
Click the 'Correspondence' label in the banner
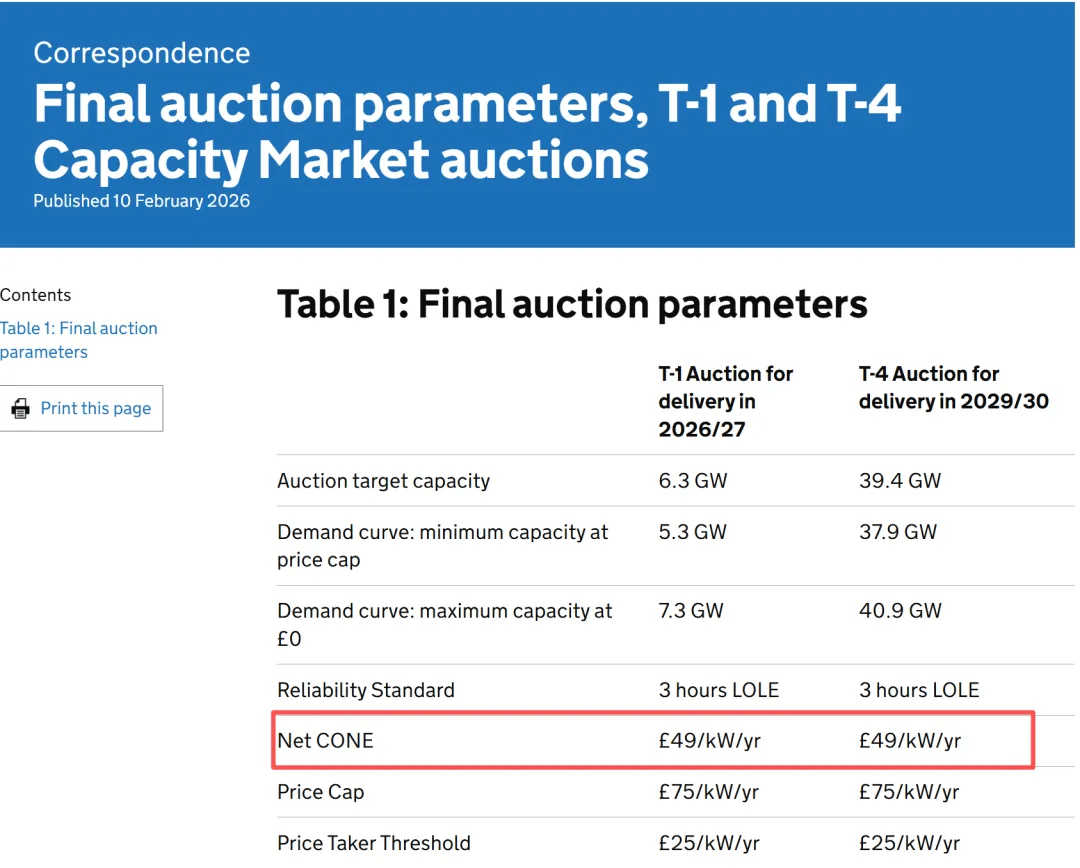[142, 53]
